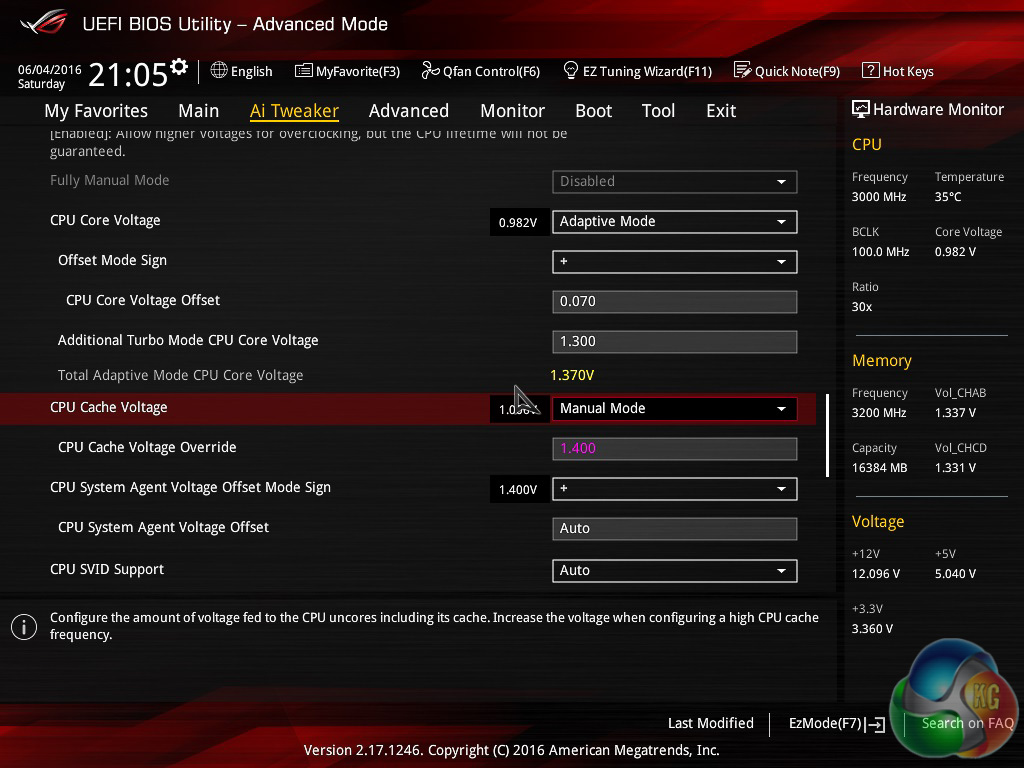
Task: Click Memory Frequency value 3200 MHz
Action: tap(879, 413)
